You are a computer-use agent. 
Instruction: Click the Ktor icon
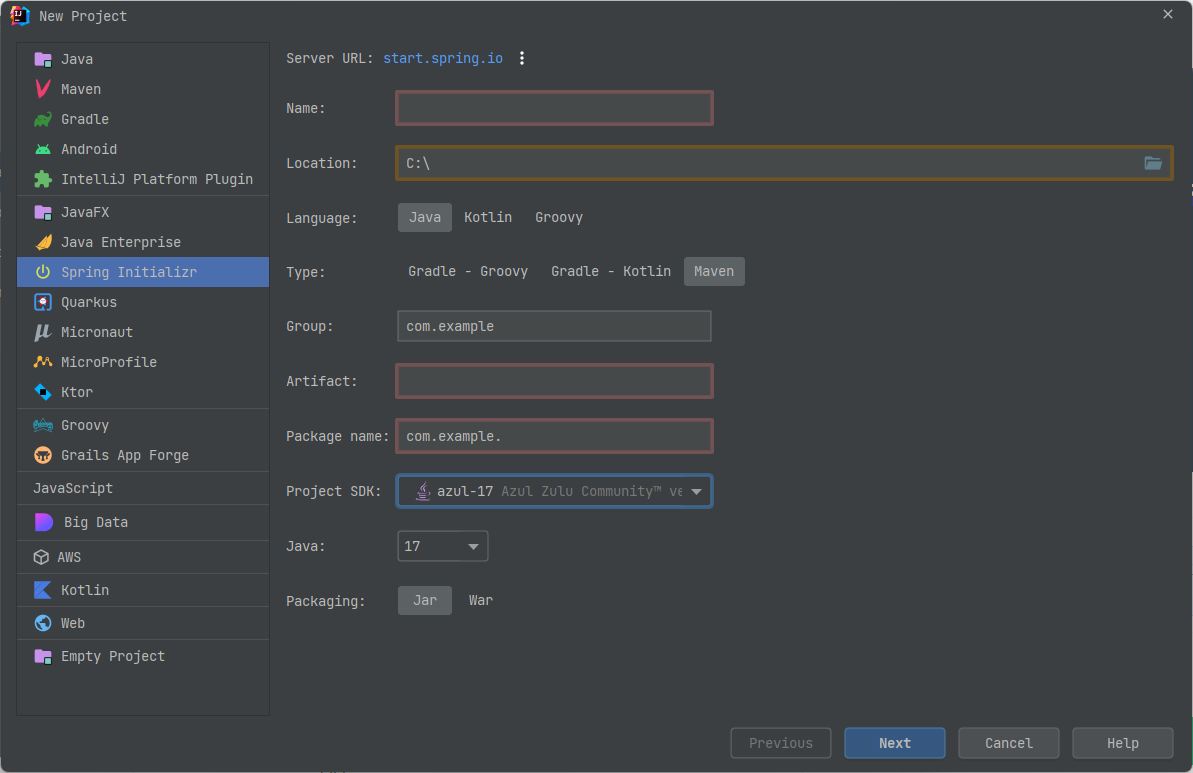pyautogui.click(x=43, y=393)
